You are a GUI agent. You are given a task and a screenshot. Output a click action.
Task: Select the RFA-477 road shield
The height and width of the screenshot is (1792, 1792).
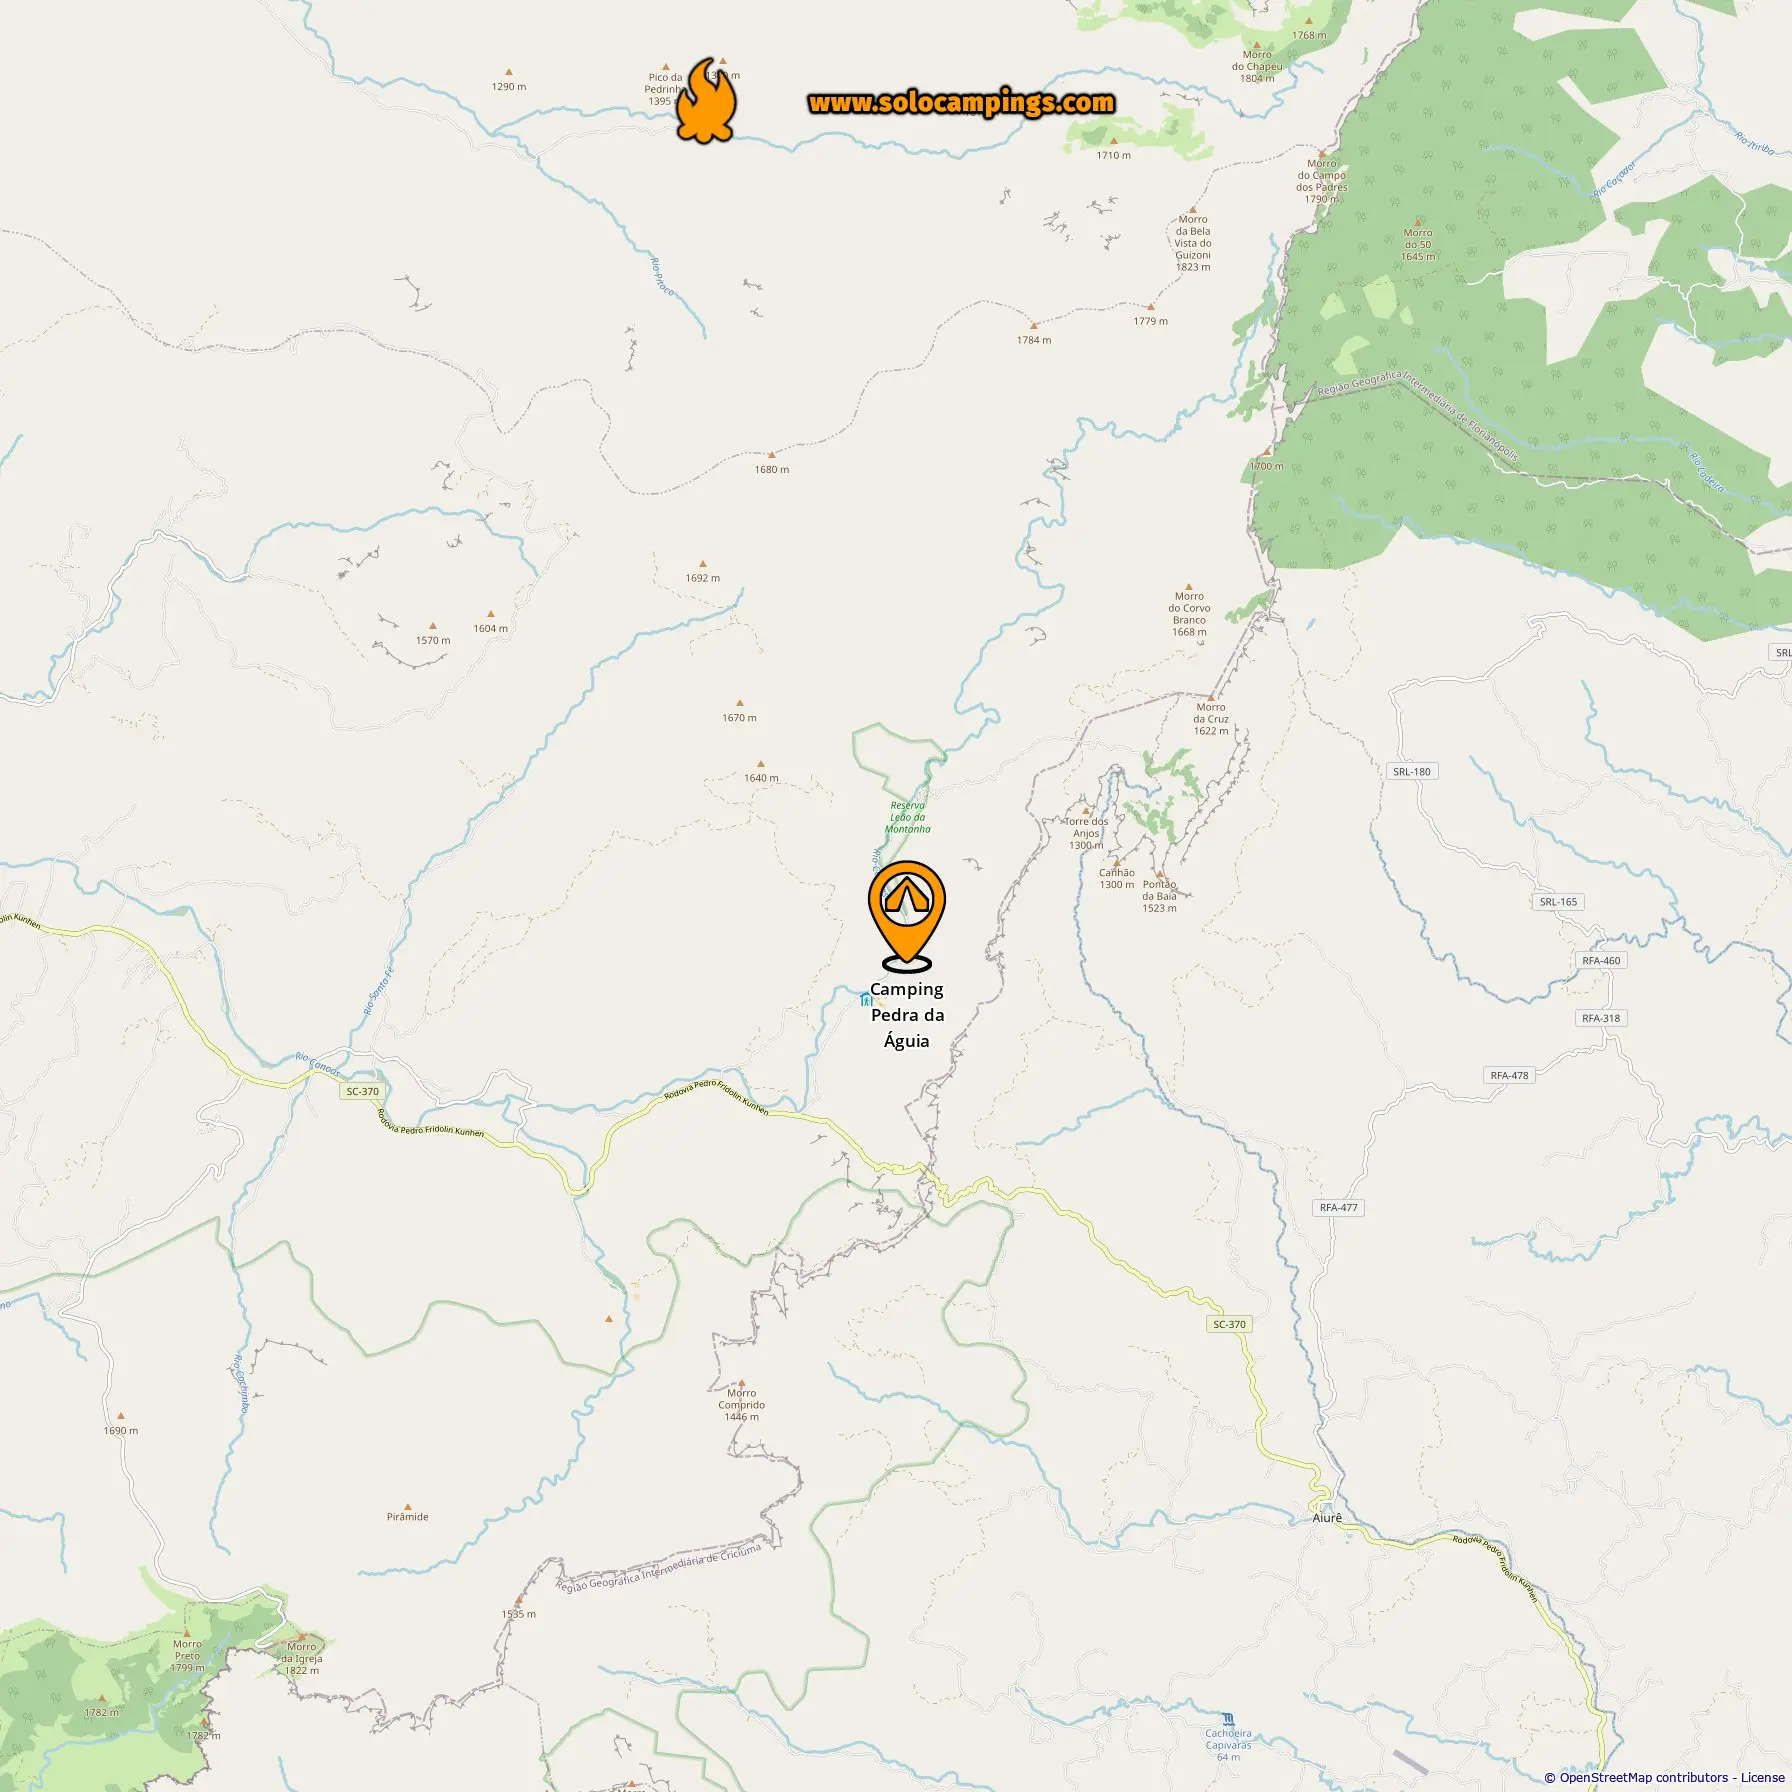point(1339,1207)
